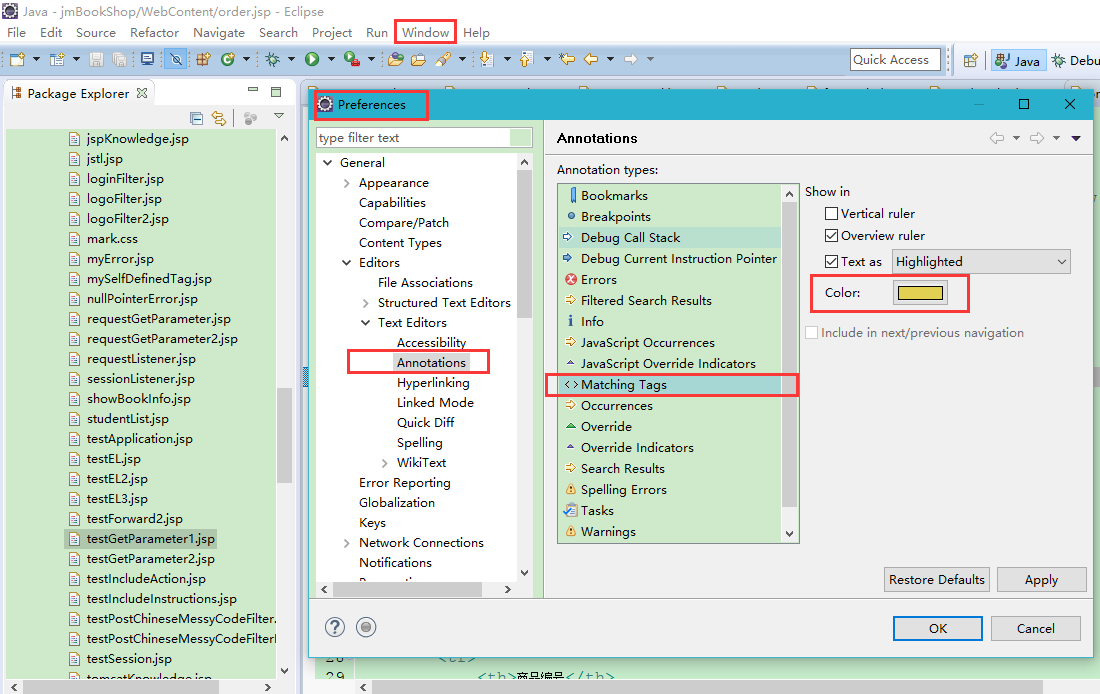Enable the Vertical ruler checkbox
Screen dimensions: 1100x694
831,213
